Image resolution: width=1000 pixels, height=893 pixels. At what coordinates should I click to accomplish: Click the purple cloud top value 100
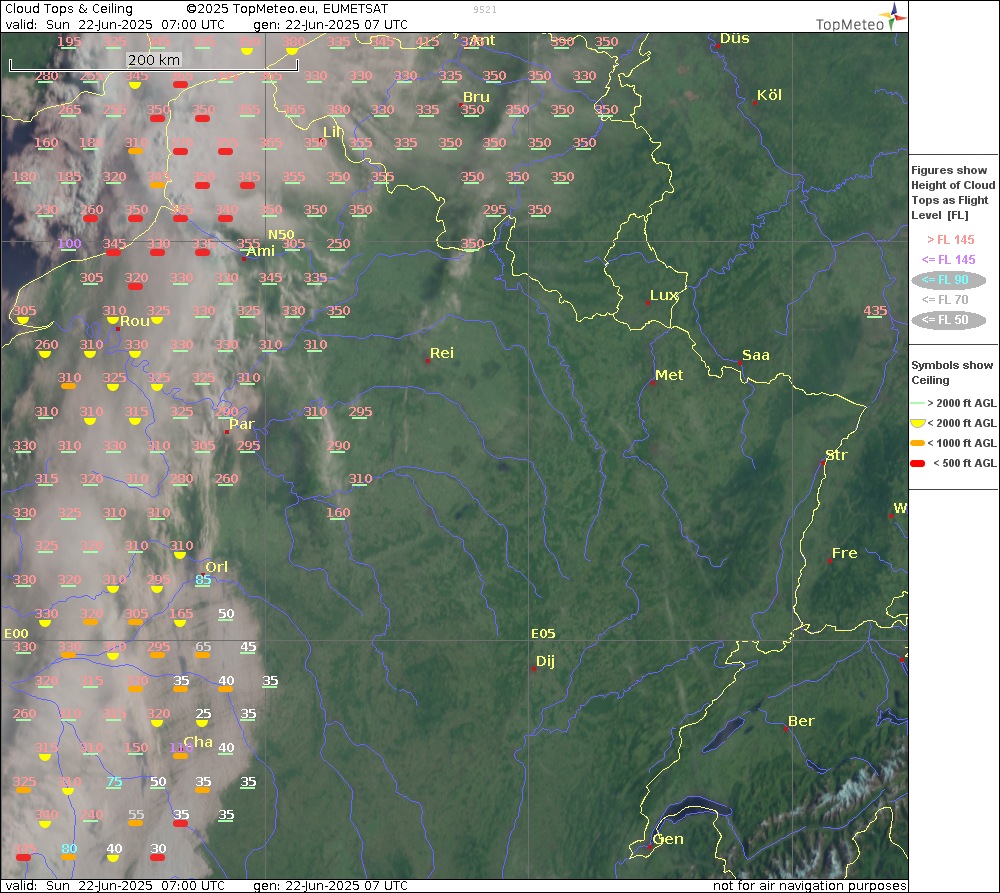[70, 243]
